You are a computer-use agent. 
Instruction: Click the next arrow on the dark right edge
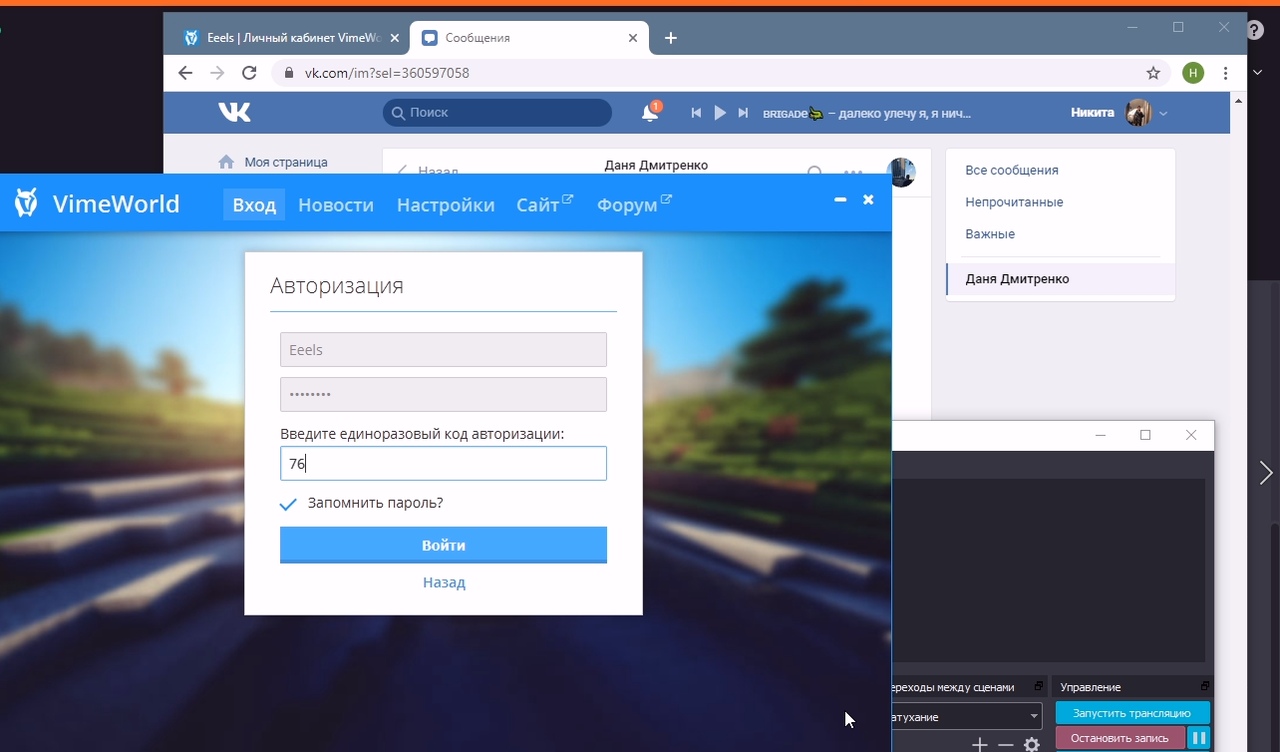pyautogui.click(x=1266, y=472)
